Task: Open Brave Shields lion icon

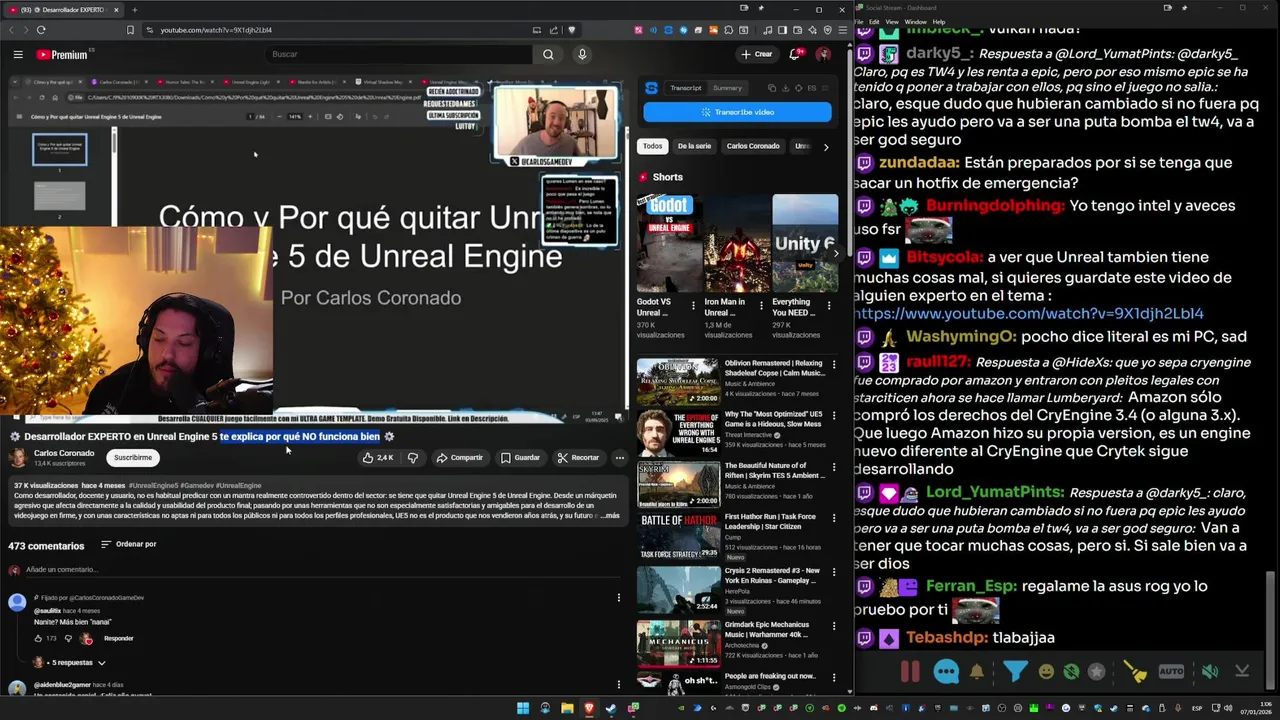Action: coord(572,30)
